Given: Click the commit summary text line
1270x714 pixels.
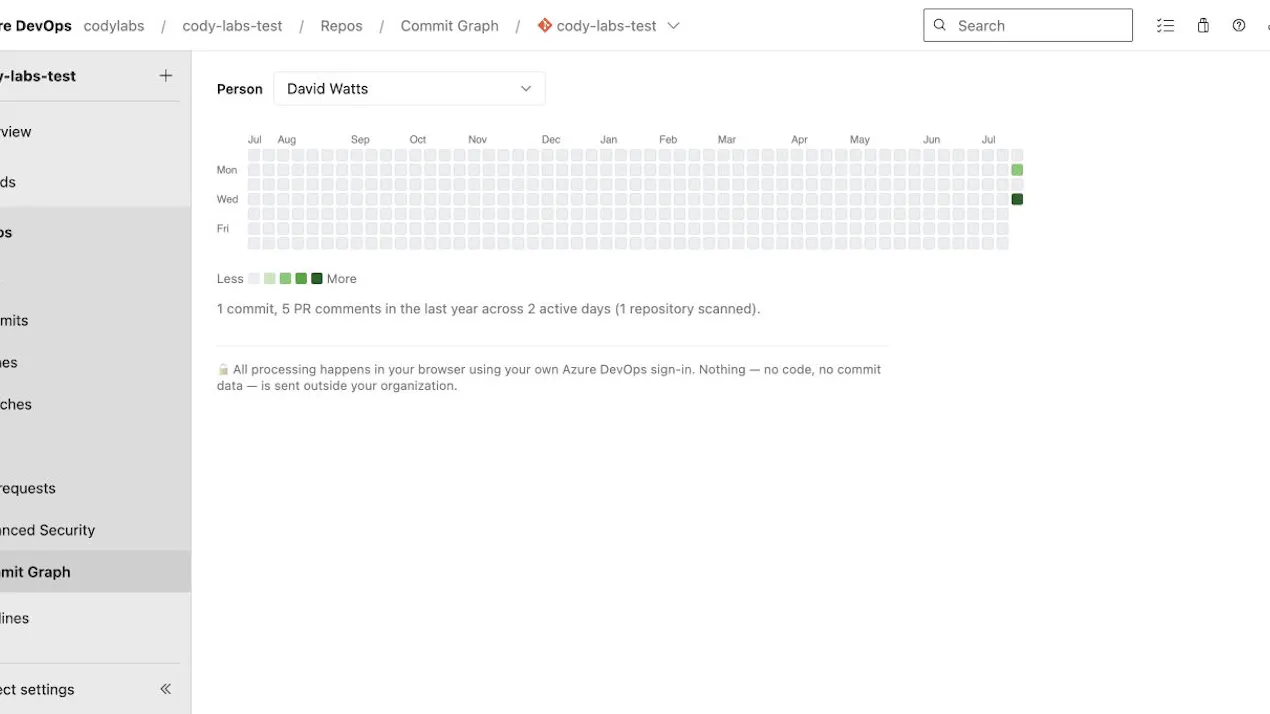Looking at the screenshot, I should pyautogui.click(x=488, y=309).
